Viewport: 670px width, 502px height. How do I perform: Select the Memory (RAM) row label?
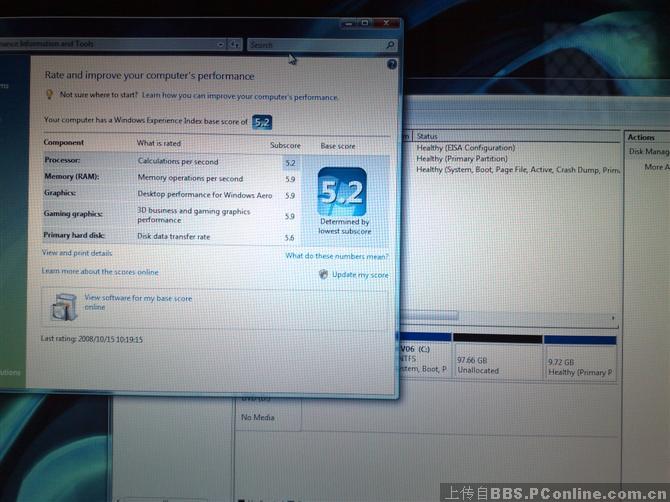click(71, 176)
